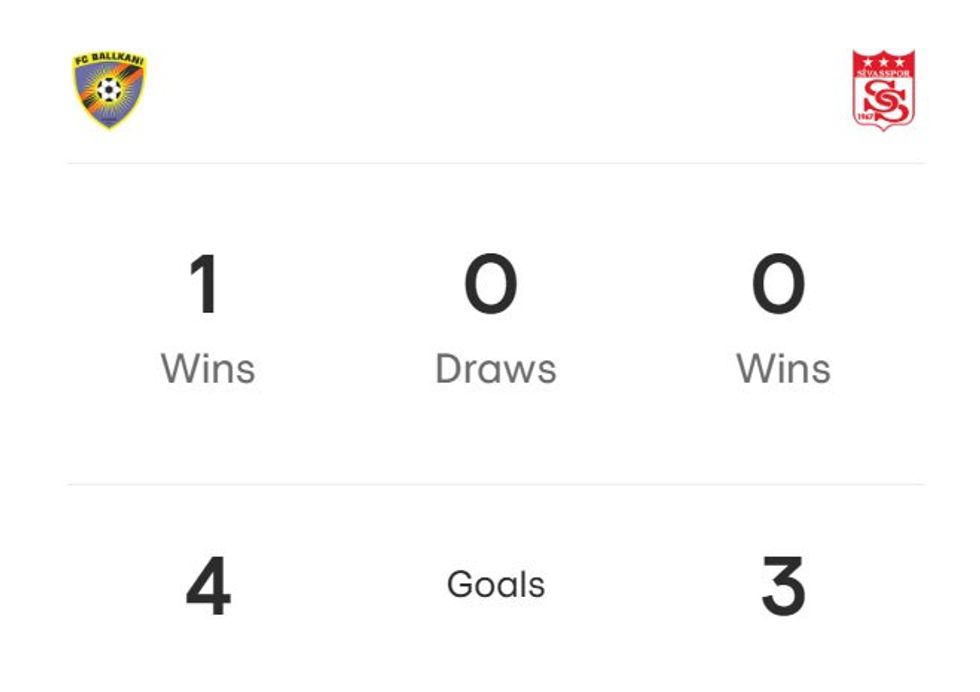Screen dimensions: 980x692
Task: Click the FC Ballkani shield crest
Action: pos(109,90)
